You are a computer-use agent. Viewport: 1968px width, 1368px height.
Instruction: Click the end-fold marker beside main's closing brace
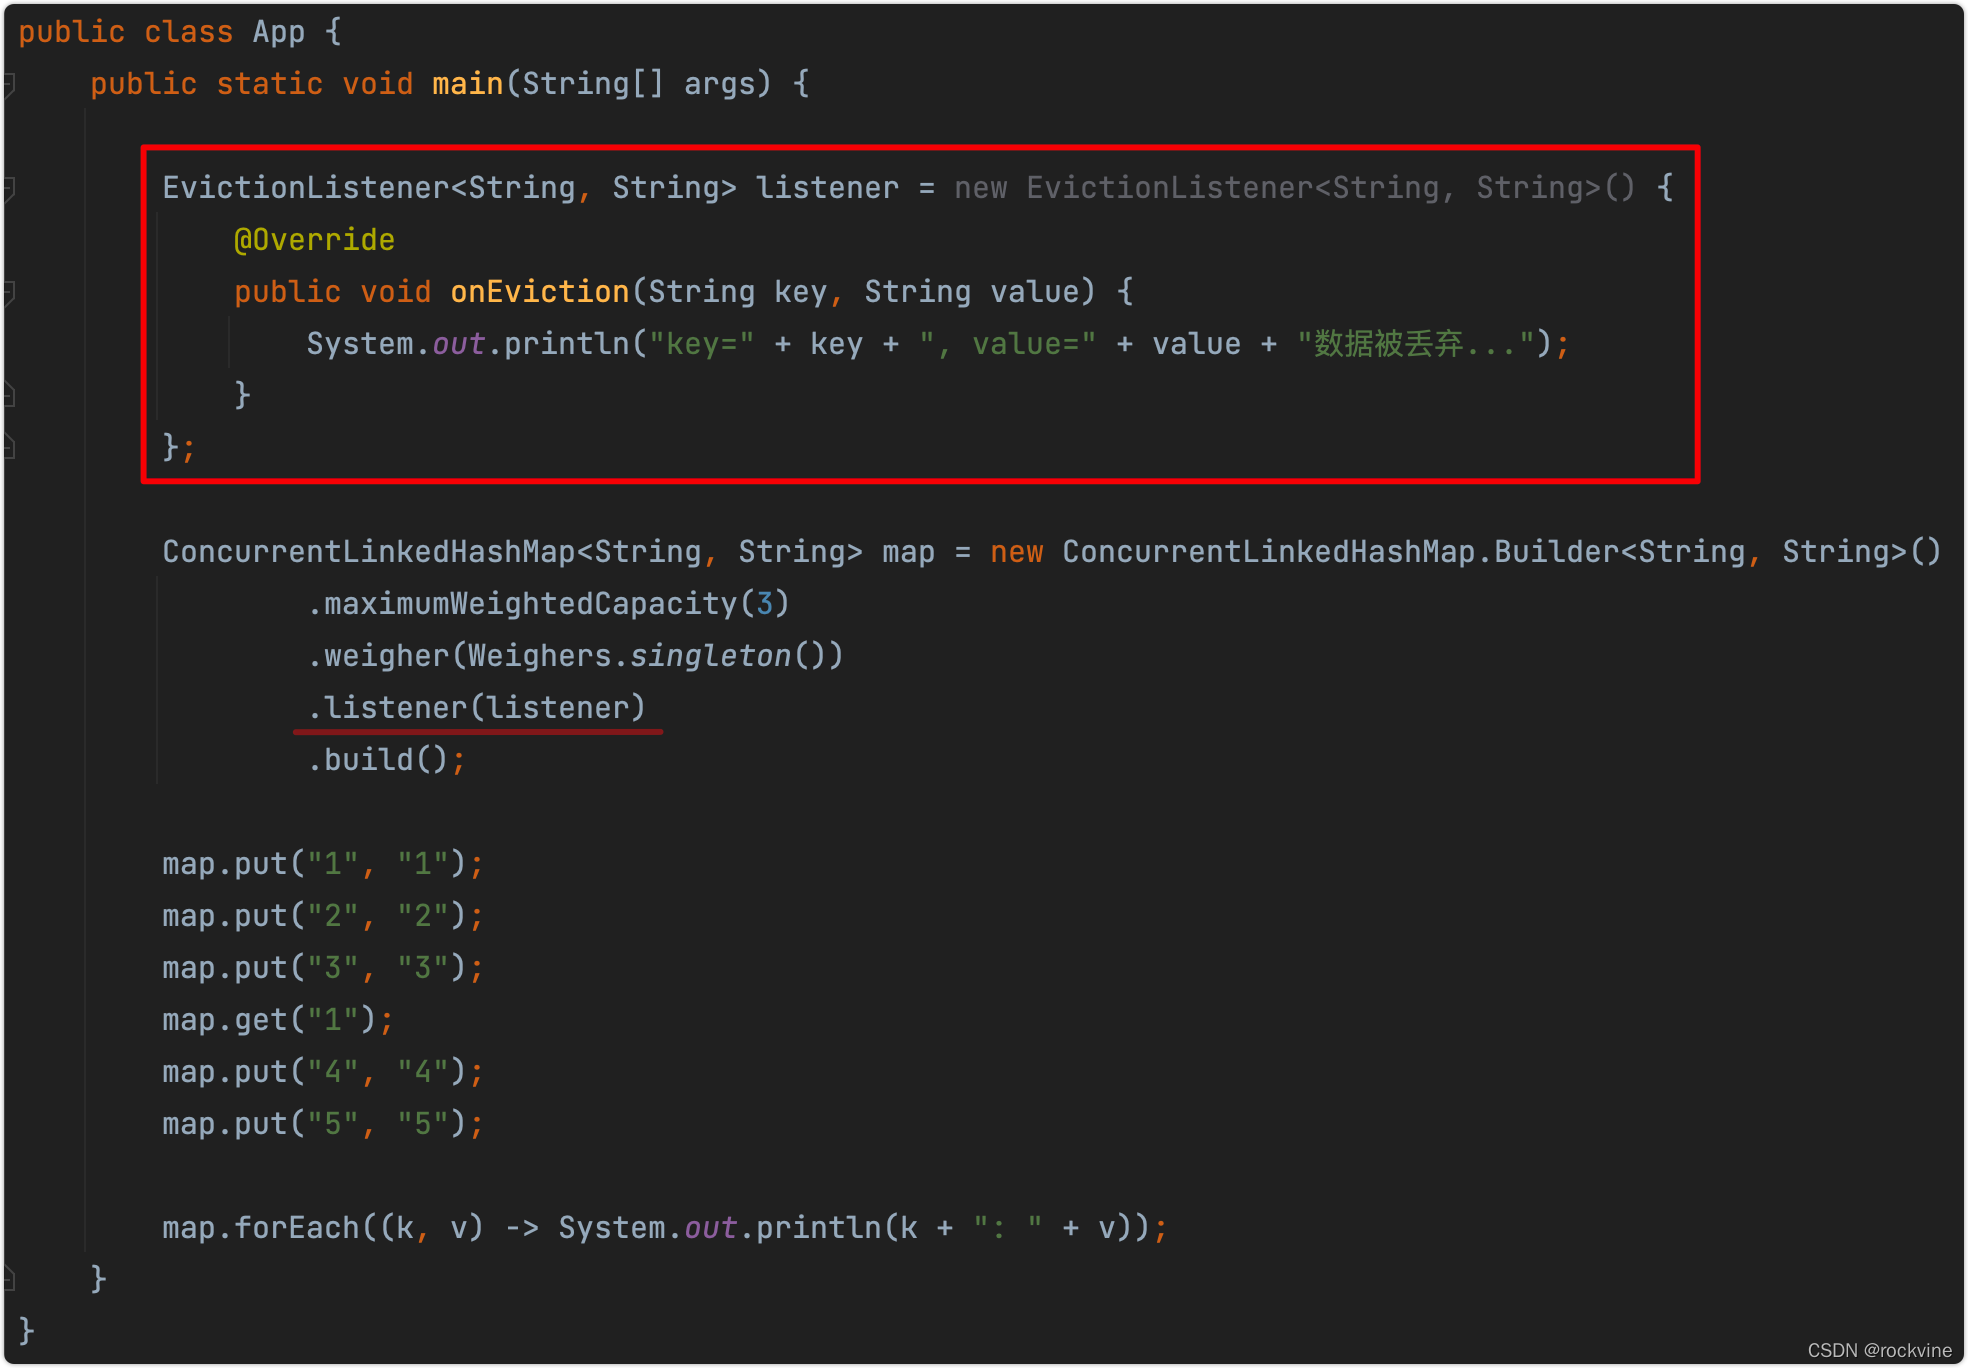click(9, 1279)
